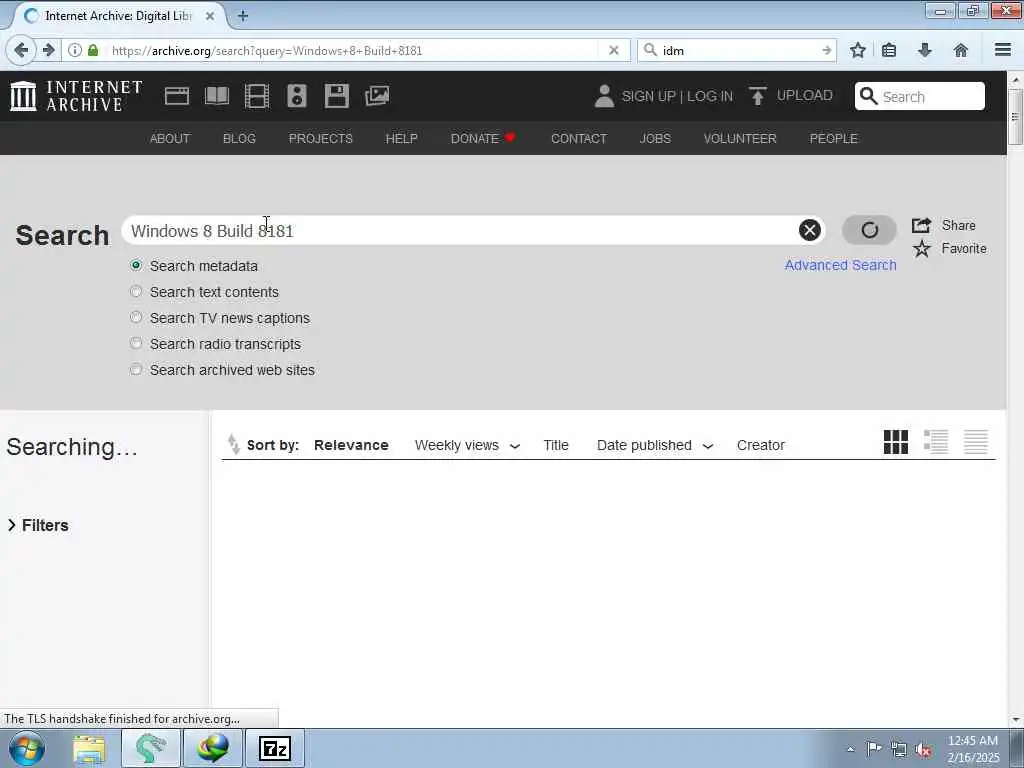
Task: Open the browser hamburger menu
Action: click(x=1003, y=50)
